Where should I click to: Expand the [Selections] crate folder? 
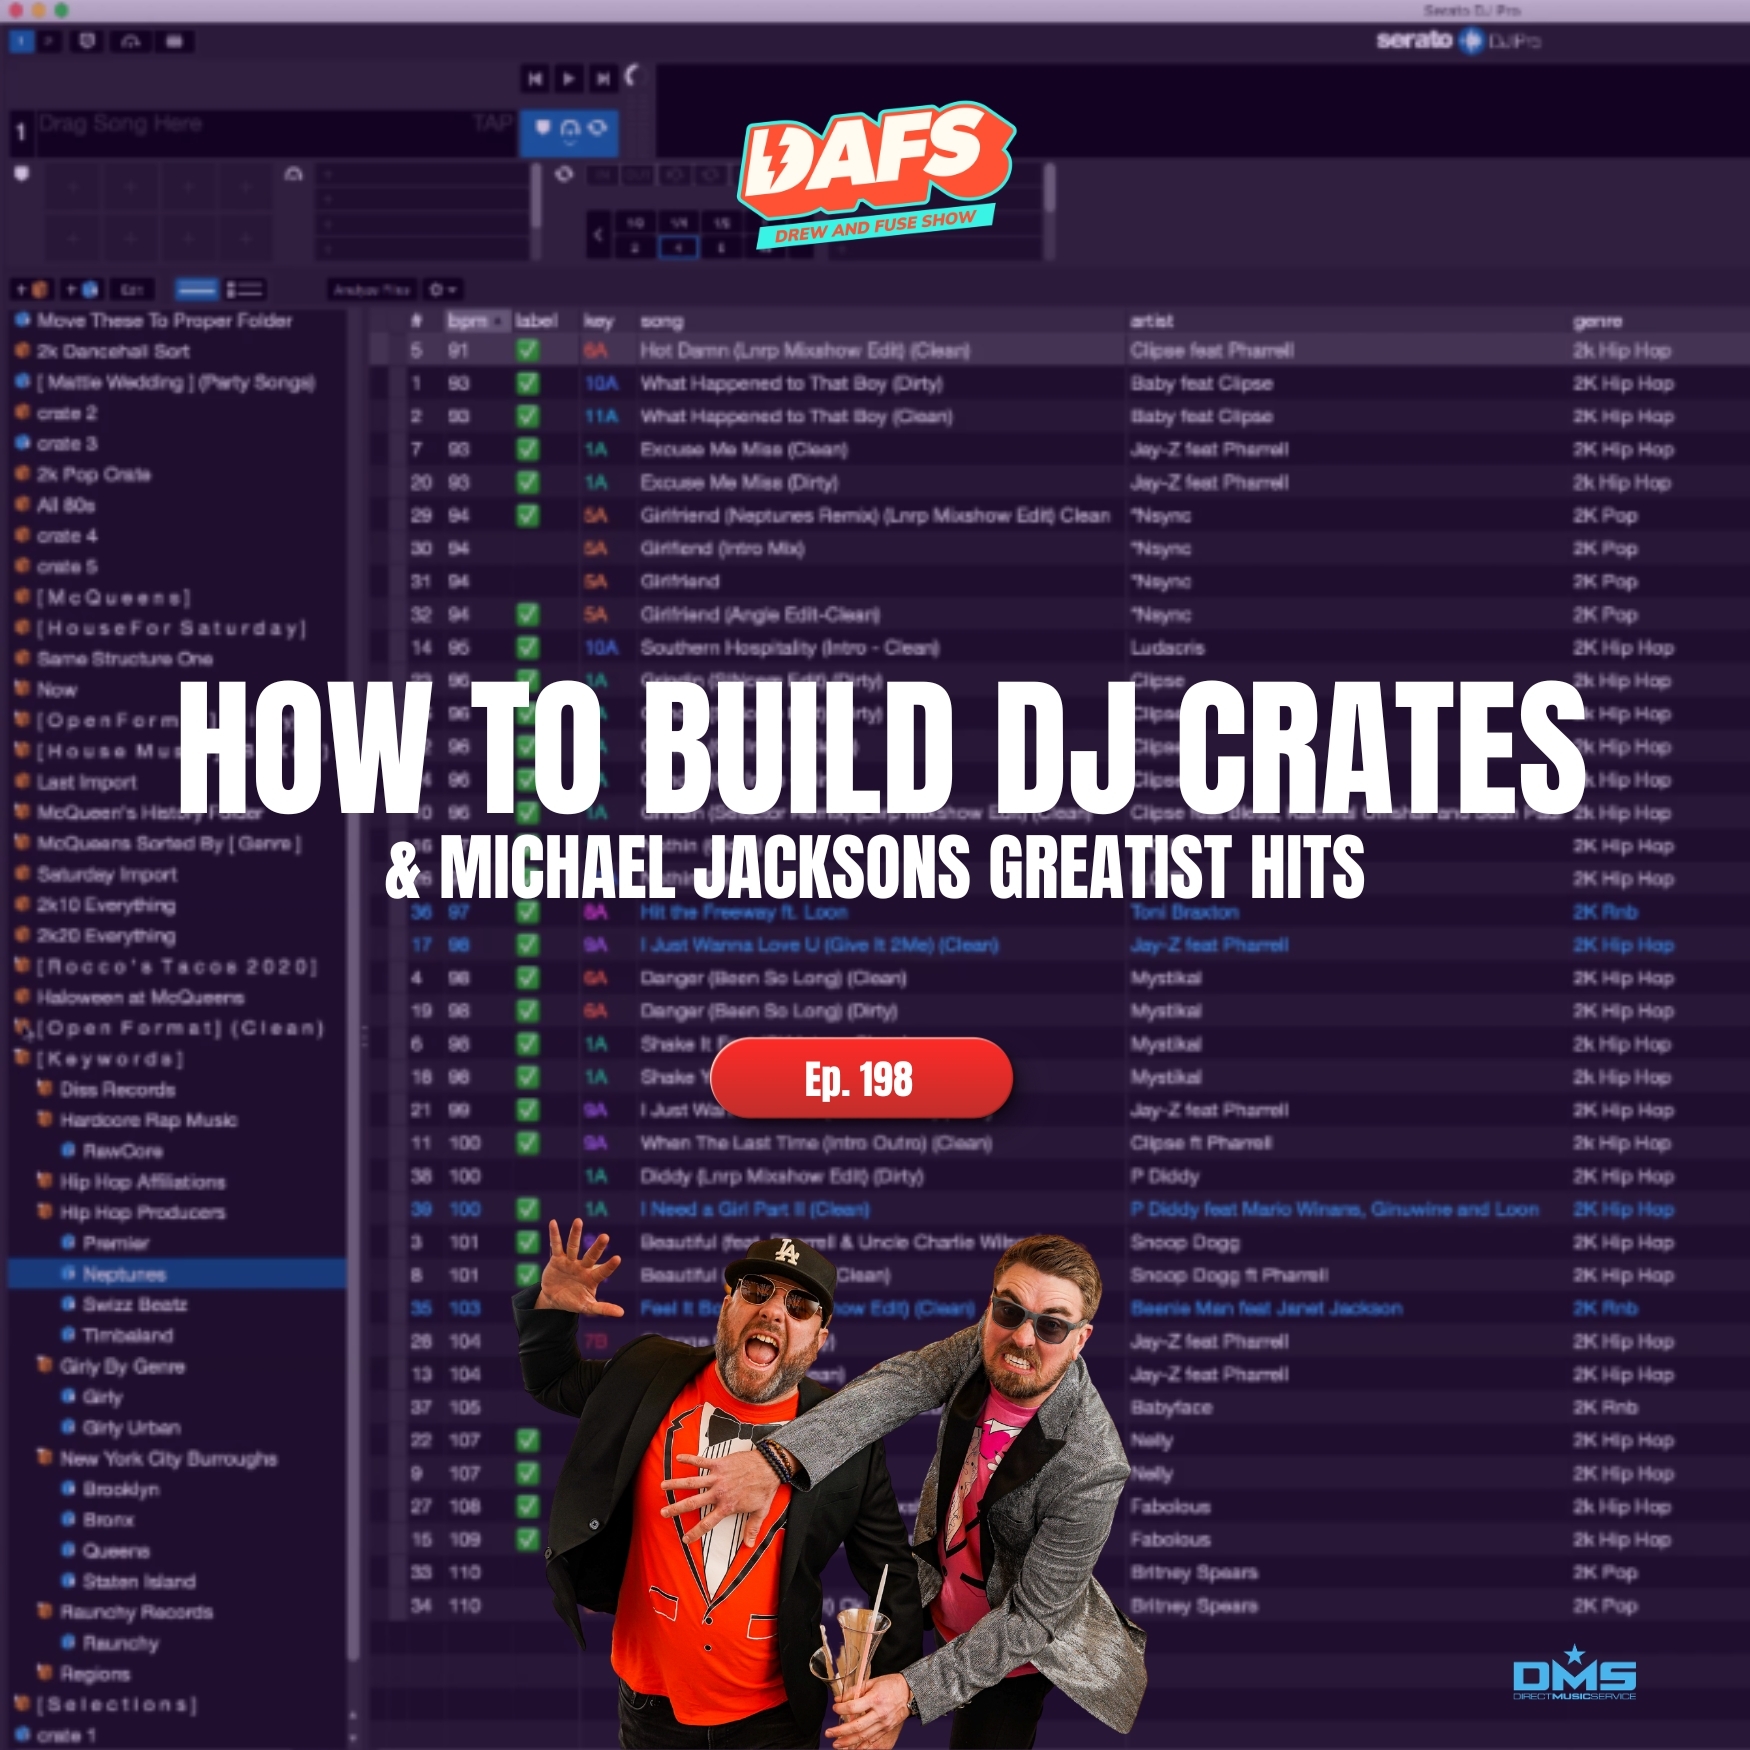point(22,1704)
